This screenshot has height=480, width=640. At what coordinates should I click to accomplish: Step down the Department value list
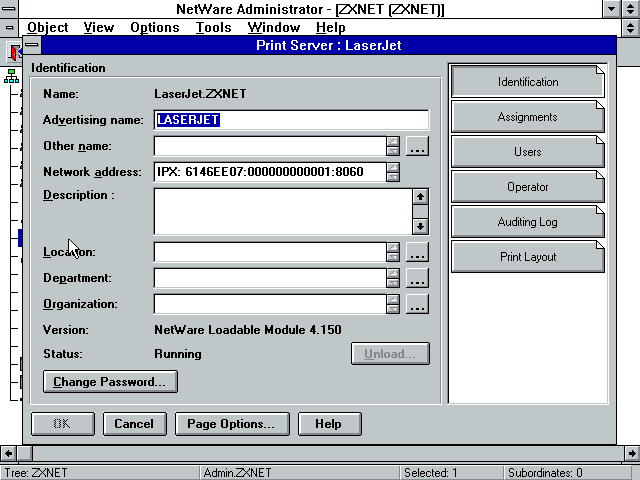click(393, 283)
